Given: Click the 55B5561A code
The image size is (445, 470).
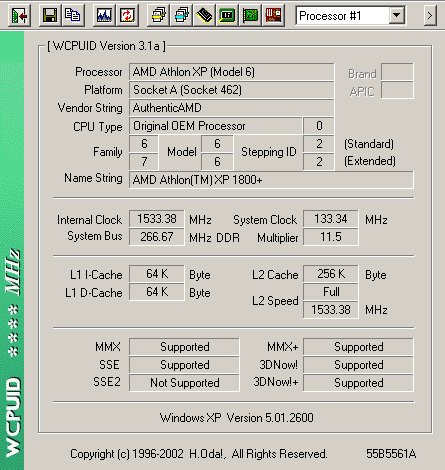Looking at the screenshot, I should (x=391, y=454).
